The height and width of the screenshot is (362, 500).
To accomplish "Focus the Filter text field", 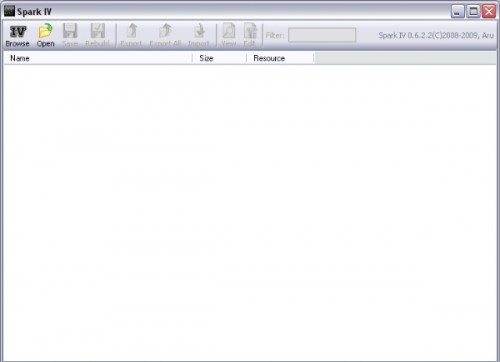I will coord(322,35).
